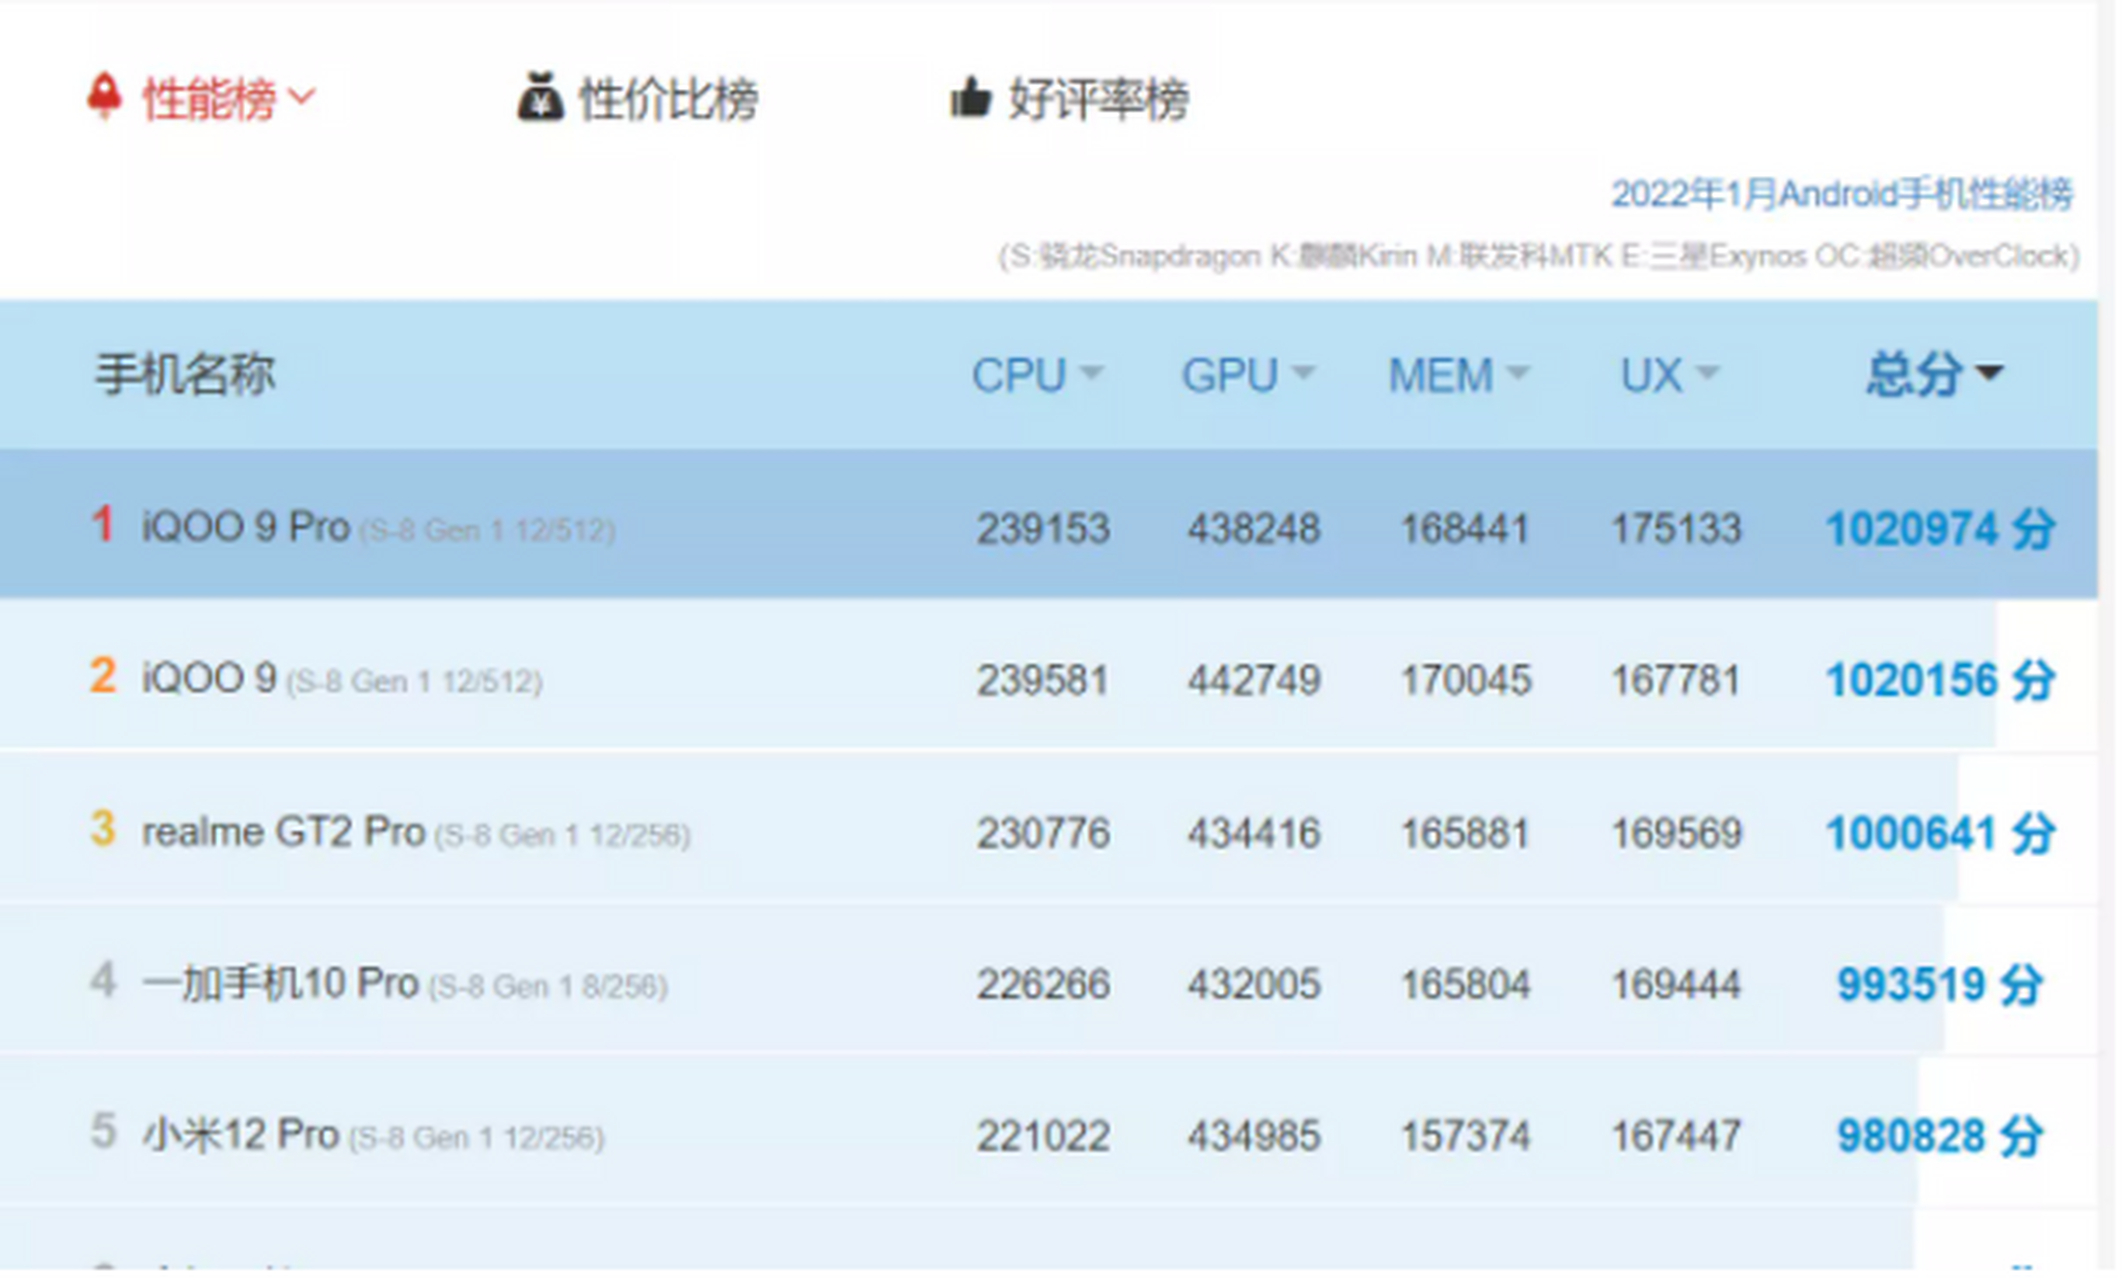Click MEM score 168441
2122x1280 pixels.
[x=1465, y=528]
